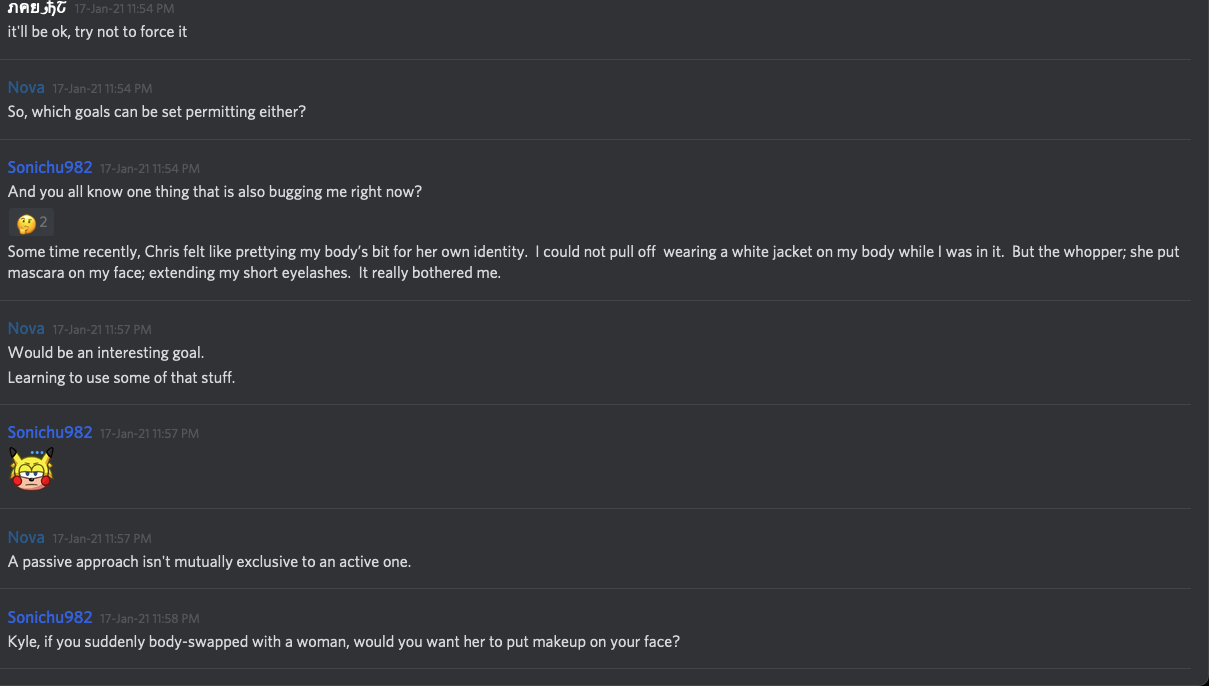Image resolution: width=1209 pixels, height=686 pixels.
Task: Click Nova username above "Would be an interesting goal"
Action: click(x=26, y=329)
